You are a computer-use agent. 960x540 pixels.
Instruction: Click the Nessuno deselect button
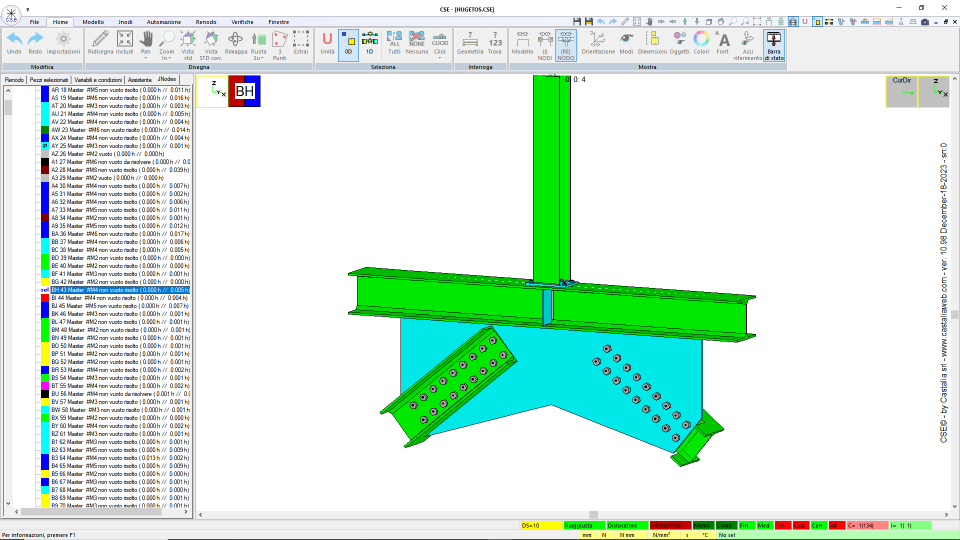[416, 43]
